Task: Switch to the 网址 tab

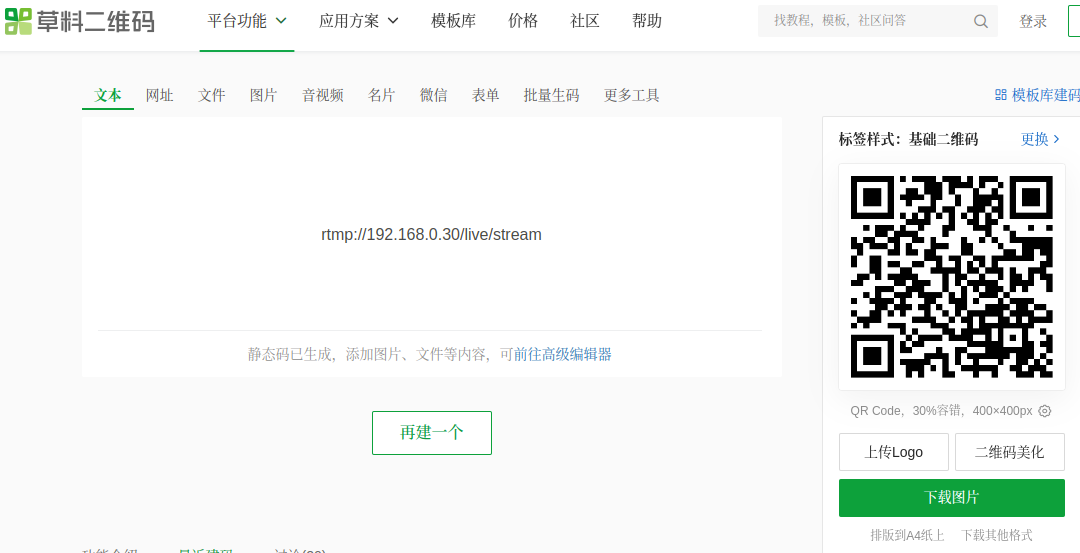Action: point(159,95)
